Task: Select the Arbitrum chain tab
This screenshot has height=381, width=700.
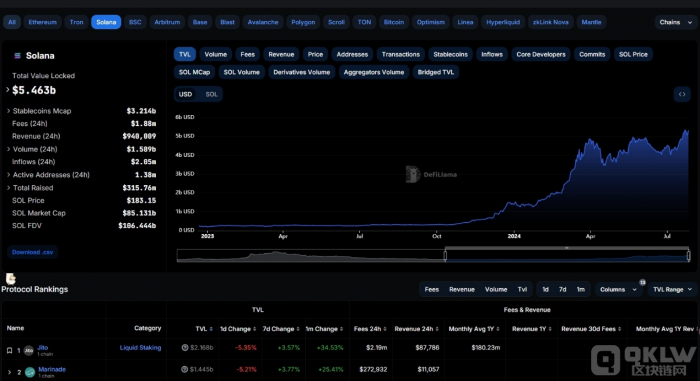Action: 167,22
